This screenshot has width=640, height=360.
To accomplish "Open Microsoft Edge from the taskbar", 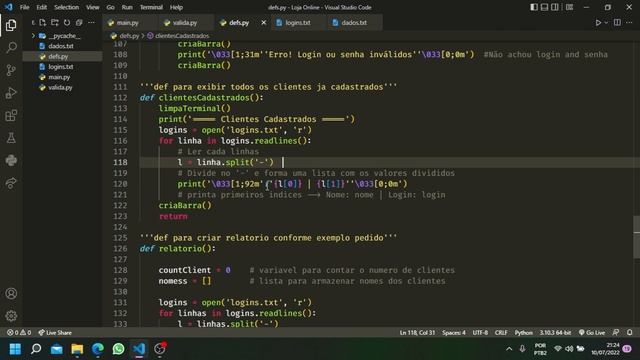I will pyautogui.click(x=98, y=349).
